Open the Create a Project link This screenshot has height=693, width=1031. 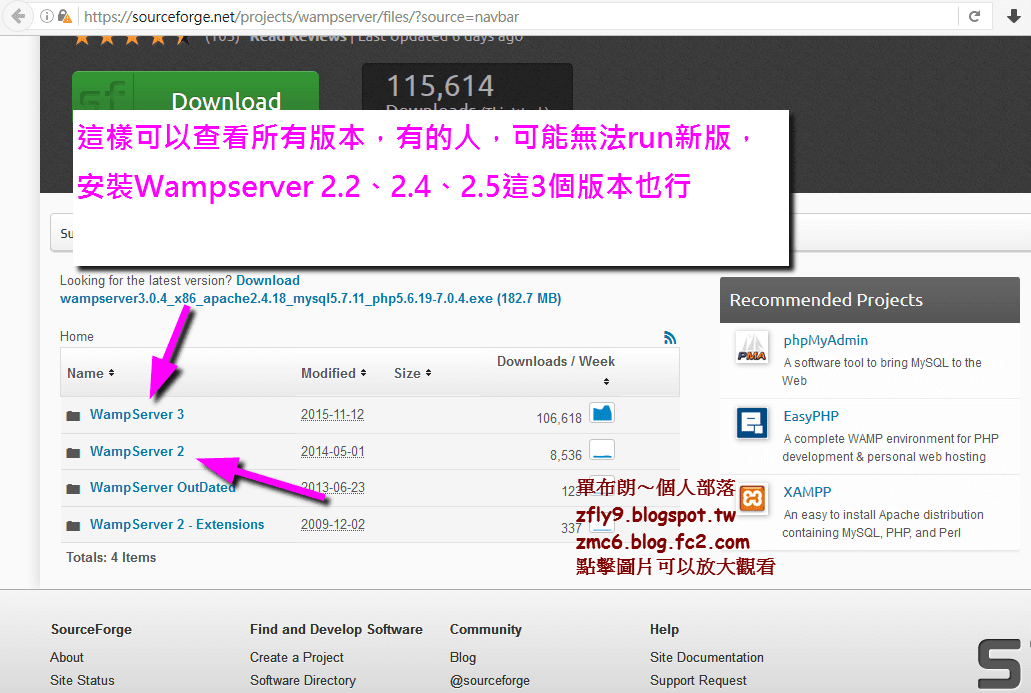(x=297, y=657)
